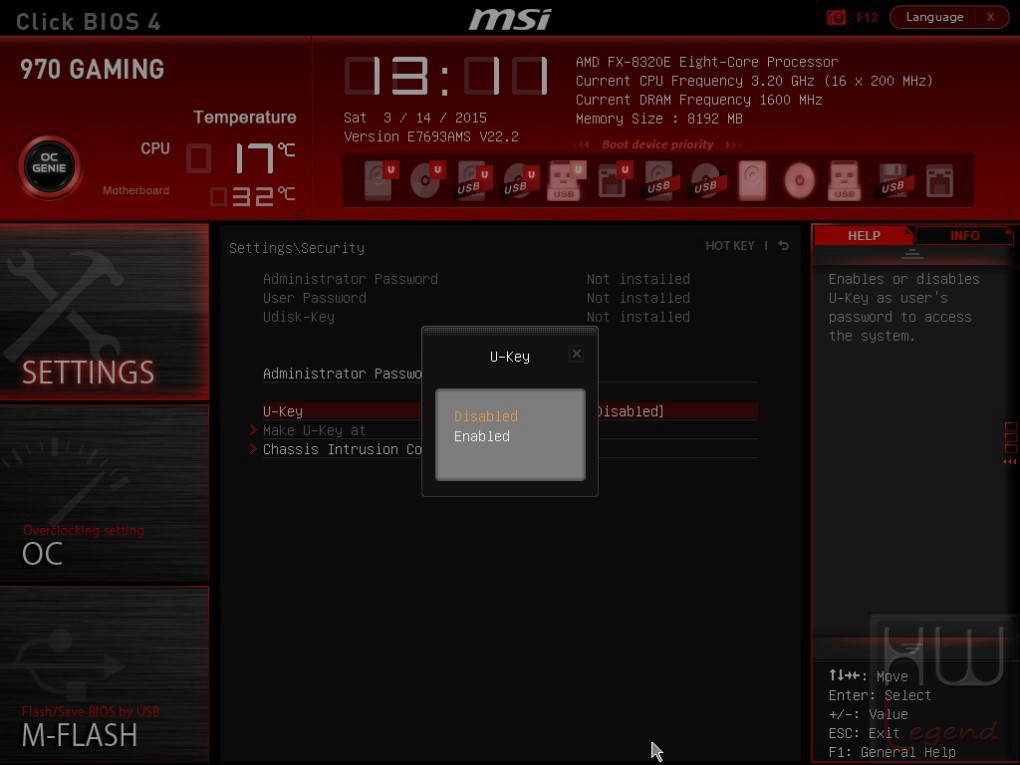Switch to the HELP tab
This screenshot has width=1020, height=765.
point(864,235)
